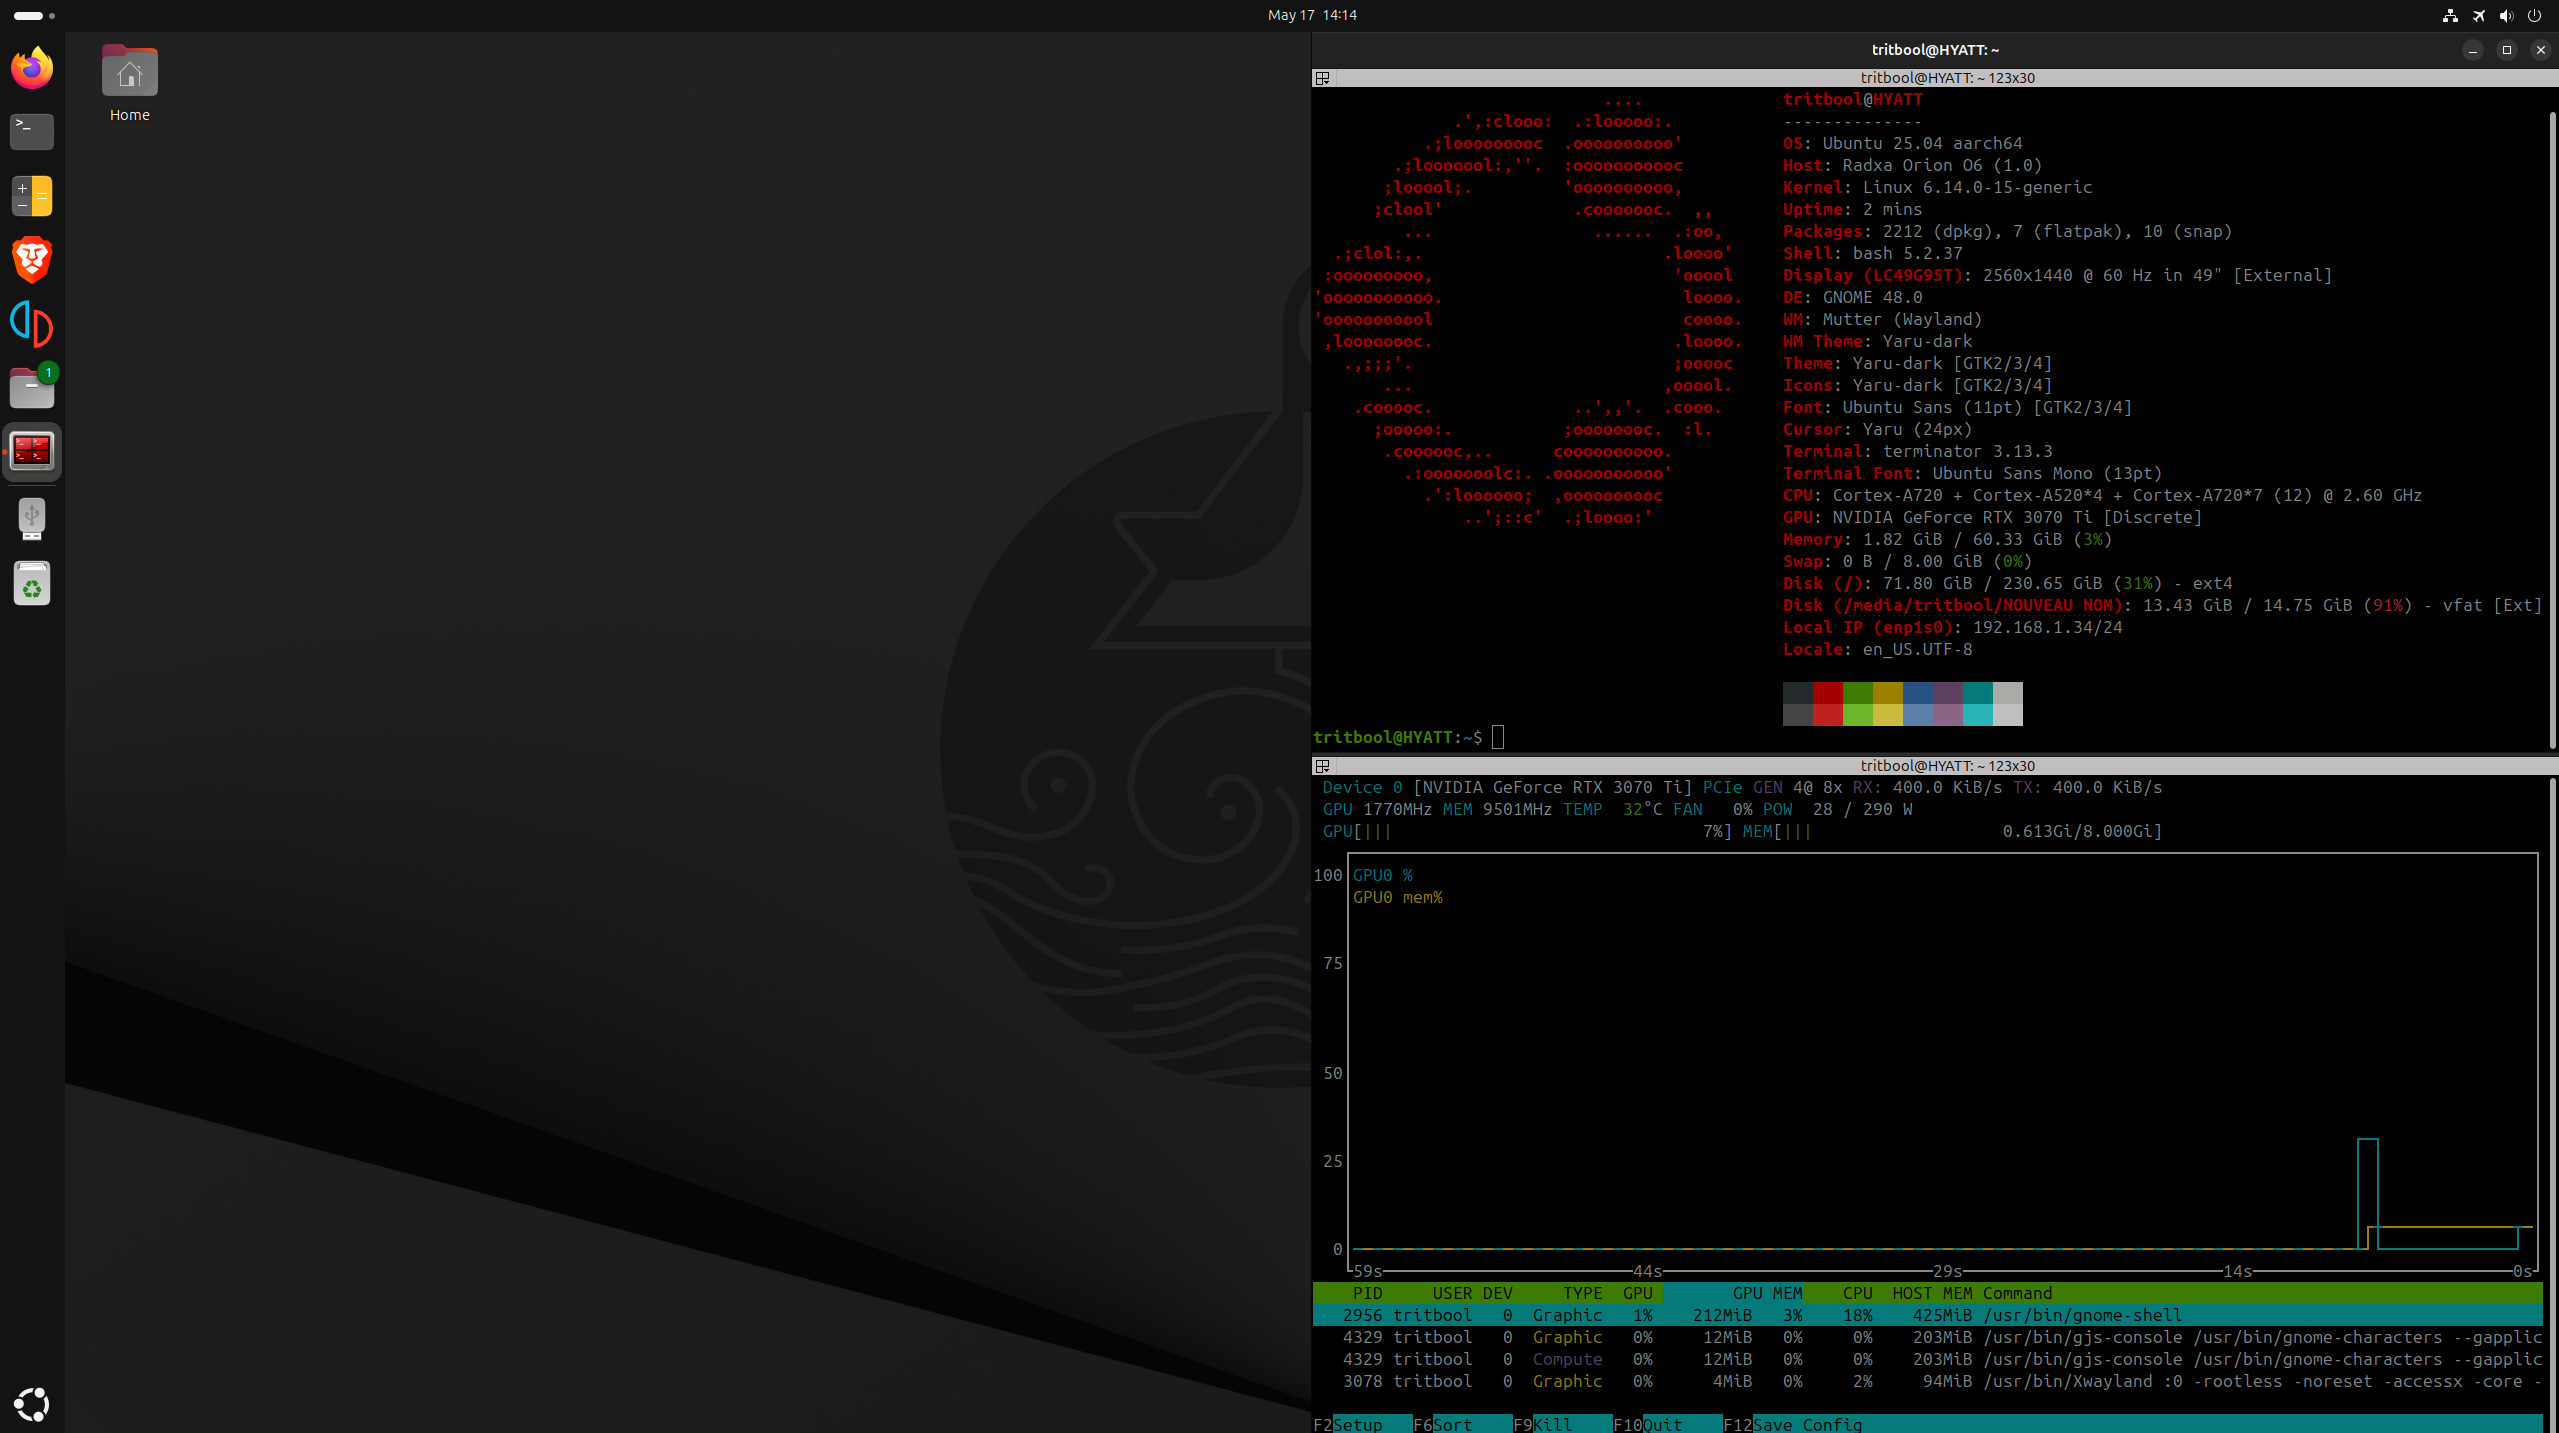Click the Local IP 192.168.1.34/24 line
Screen dimensions: 2559x1433
point(1952,627)
